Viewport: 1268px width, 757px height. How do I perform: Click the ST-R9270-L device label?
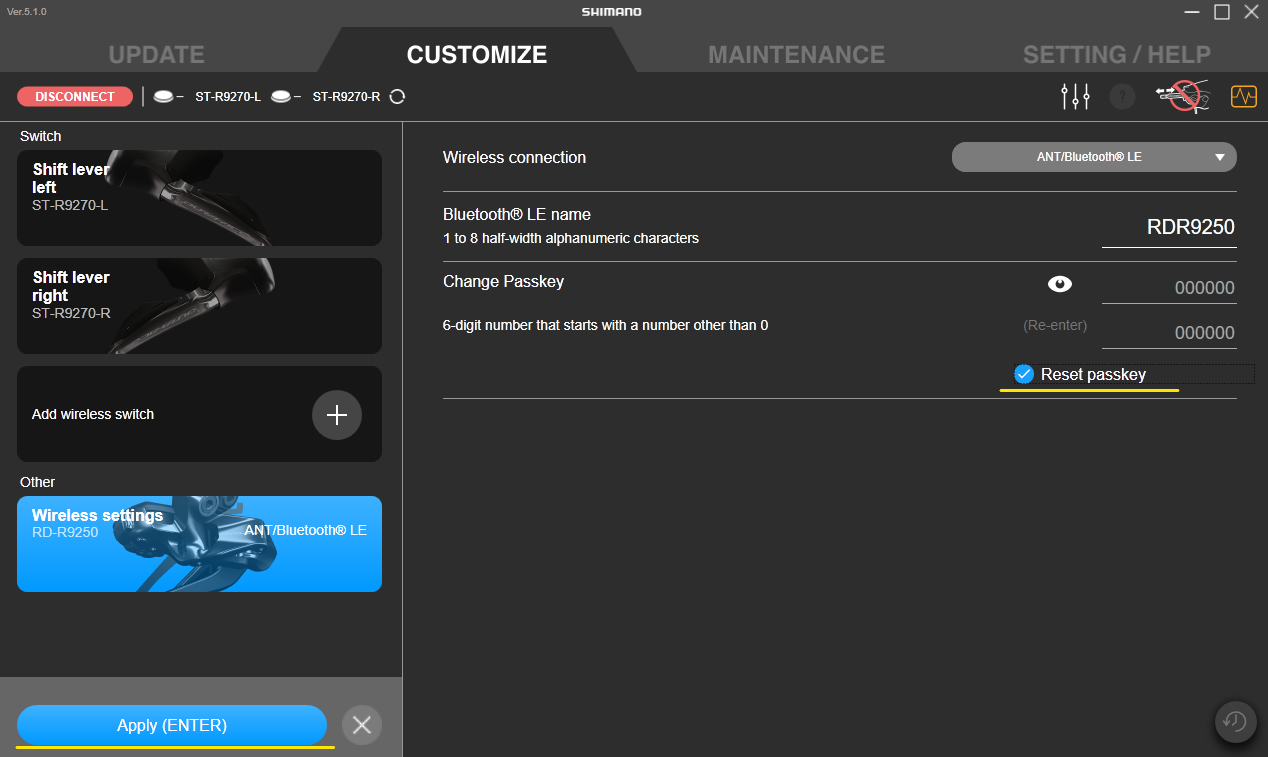tap(228, 97)
